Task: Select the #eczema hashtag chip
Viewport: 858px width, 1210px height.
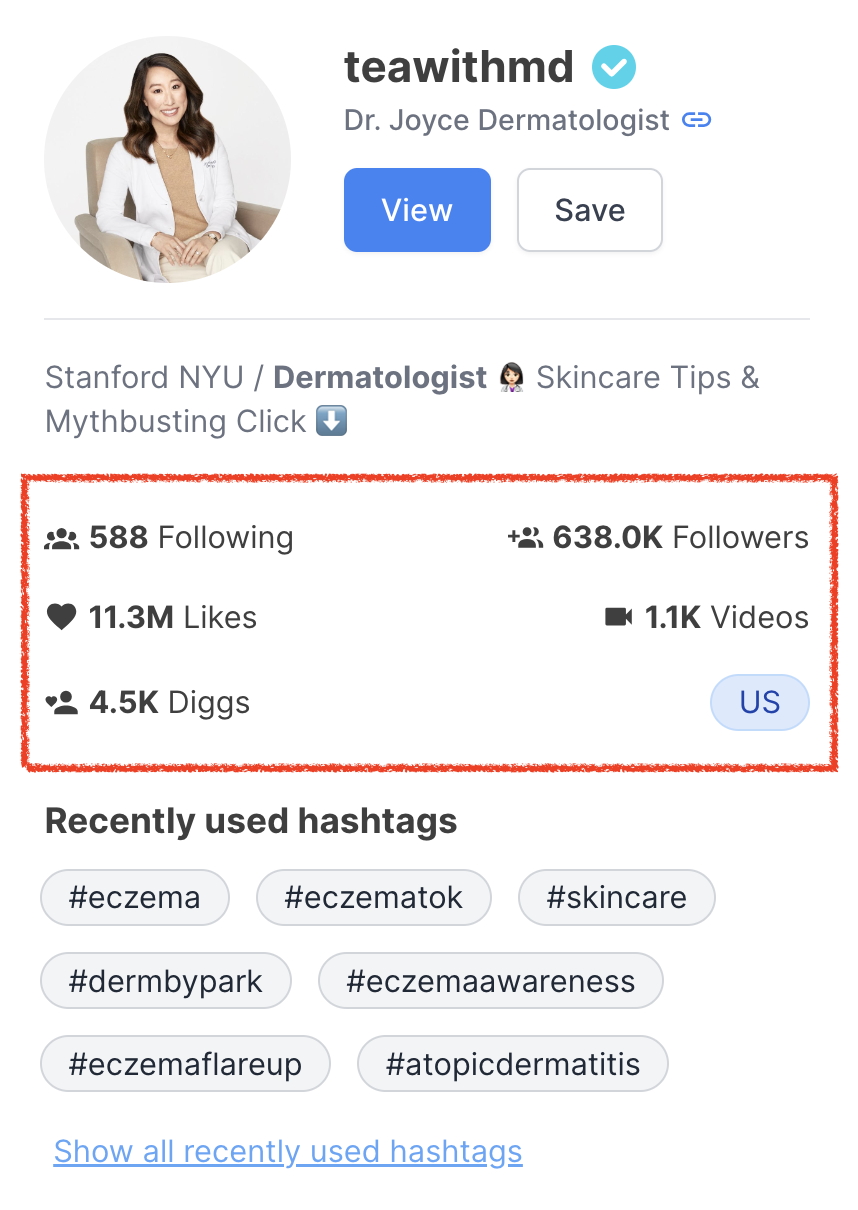Action: coord(134,897)
